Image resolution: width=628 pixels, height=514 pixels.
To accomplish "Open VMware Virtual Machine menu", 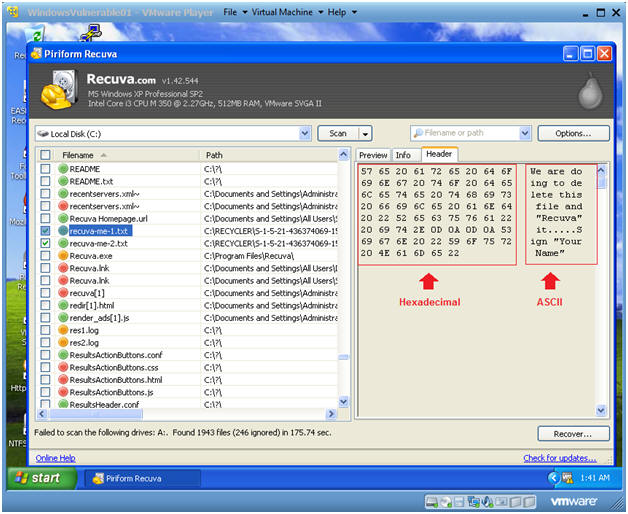I will point(287,12).
